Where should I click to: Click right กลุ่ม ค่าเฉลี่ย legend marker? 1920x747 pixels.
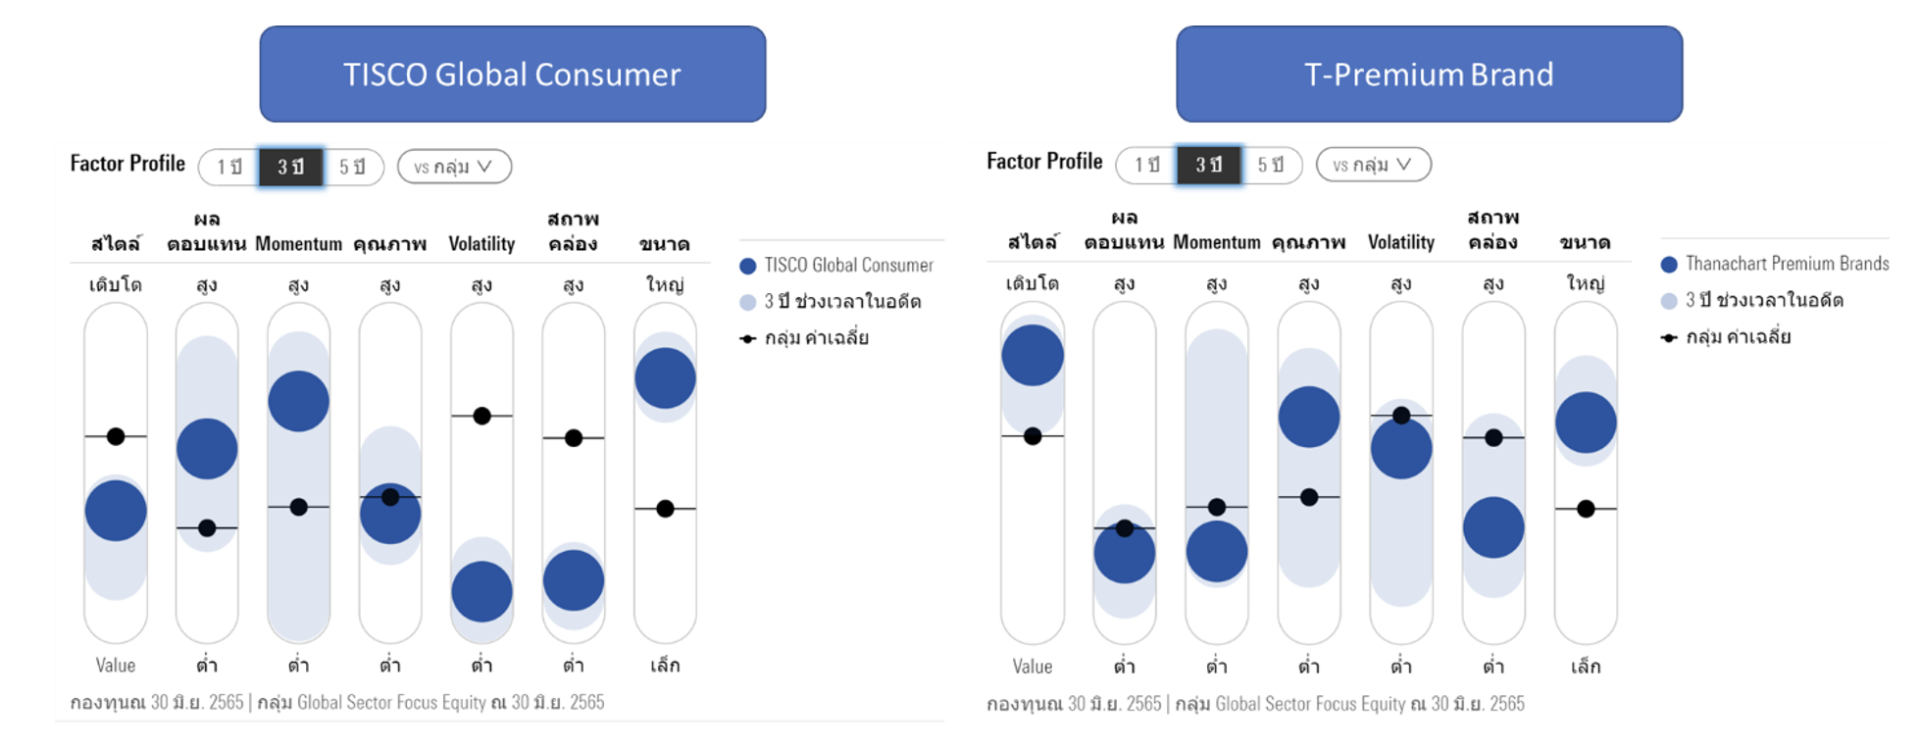click(x=1668, y=338)
